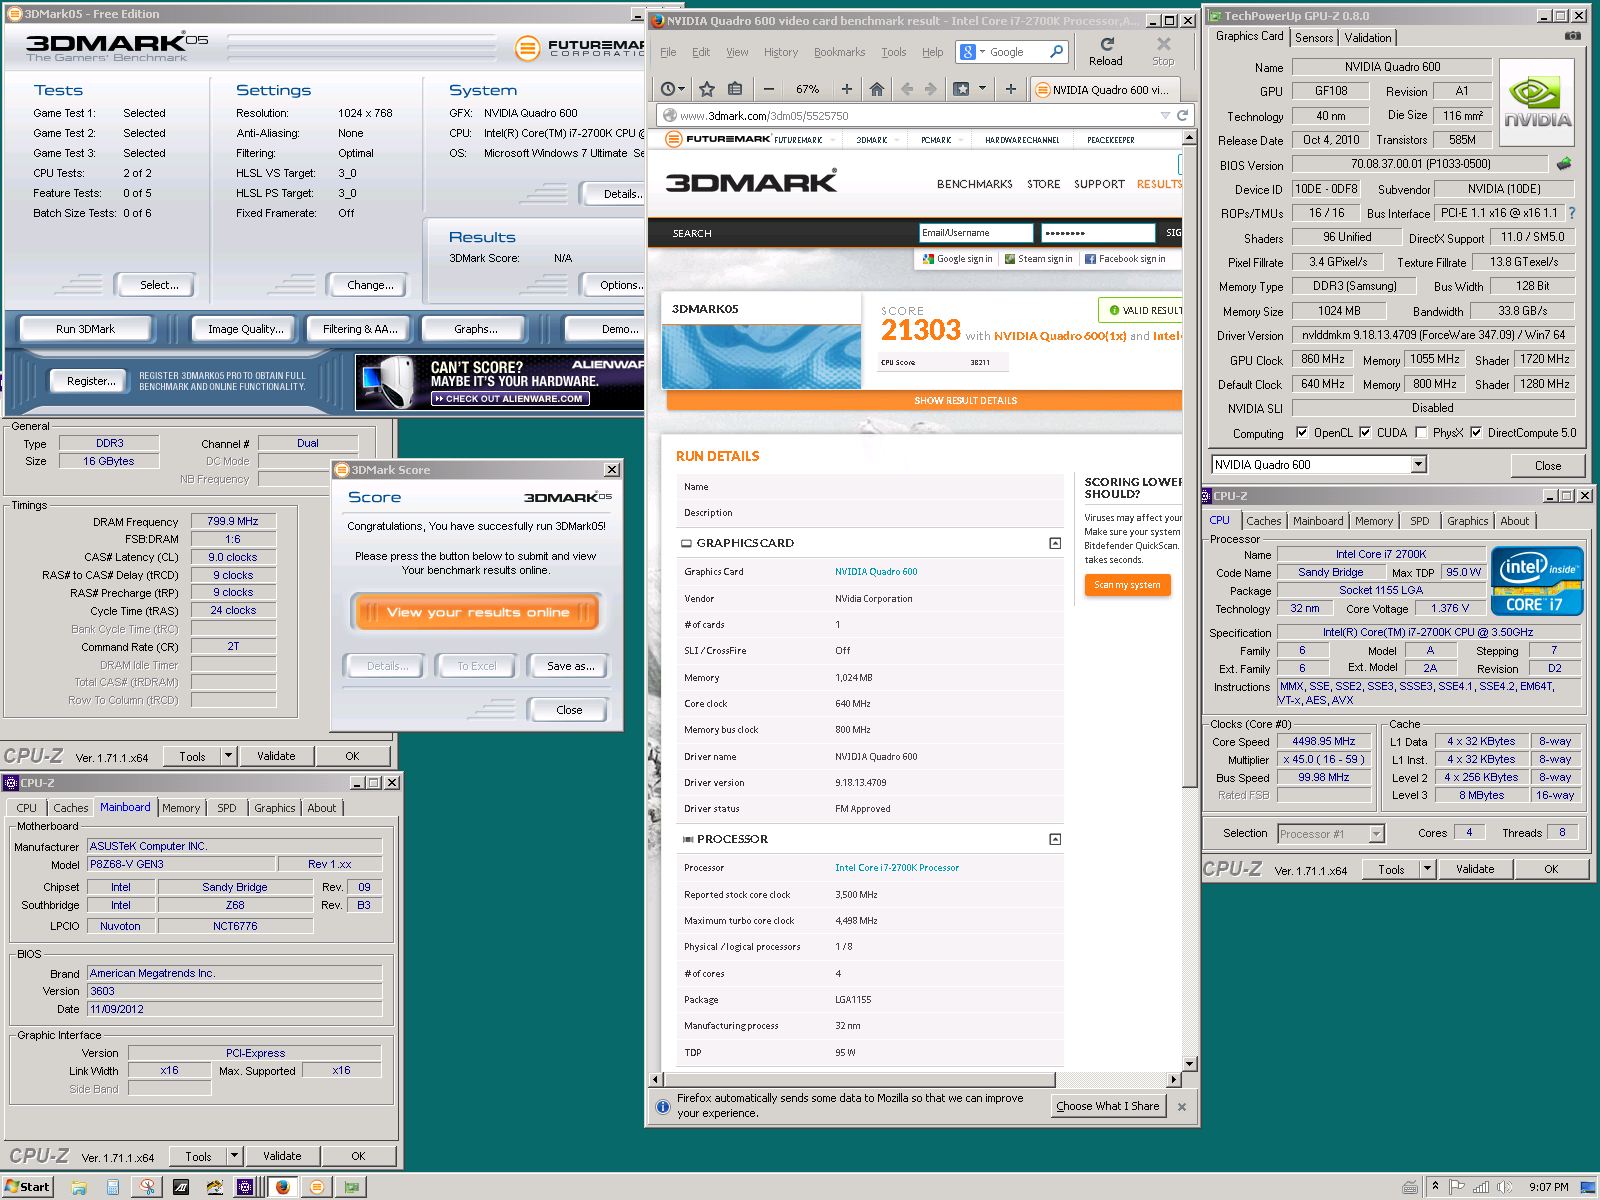This screenshot has height=1200, width=1600.
Task: Zoom out with the minus icon in Firefox
Action: tap(768, 89)
